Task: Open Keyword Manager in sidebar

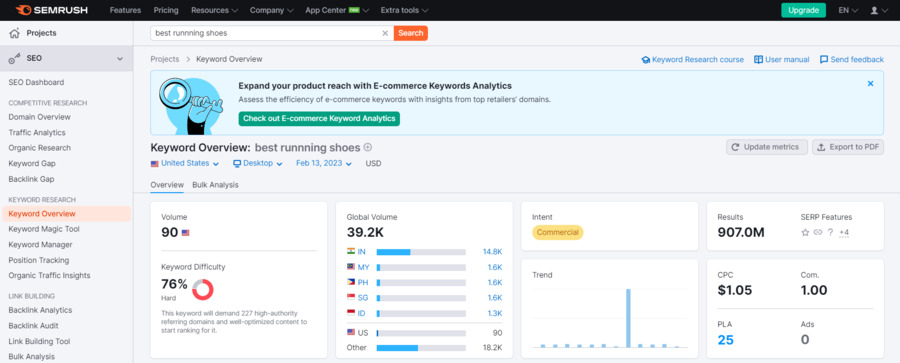Action: point(40,245)
